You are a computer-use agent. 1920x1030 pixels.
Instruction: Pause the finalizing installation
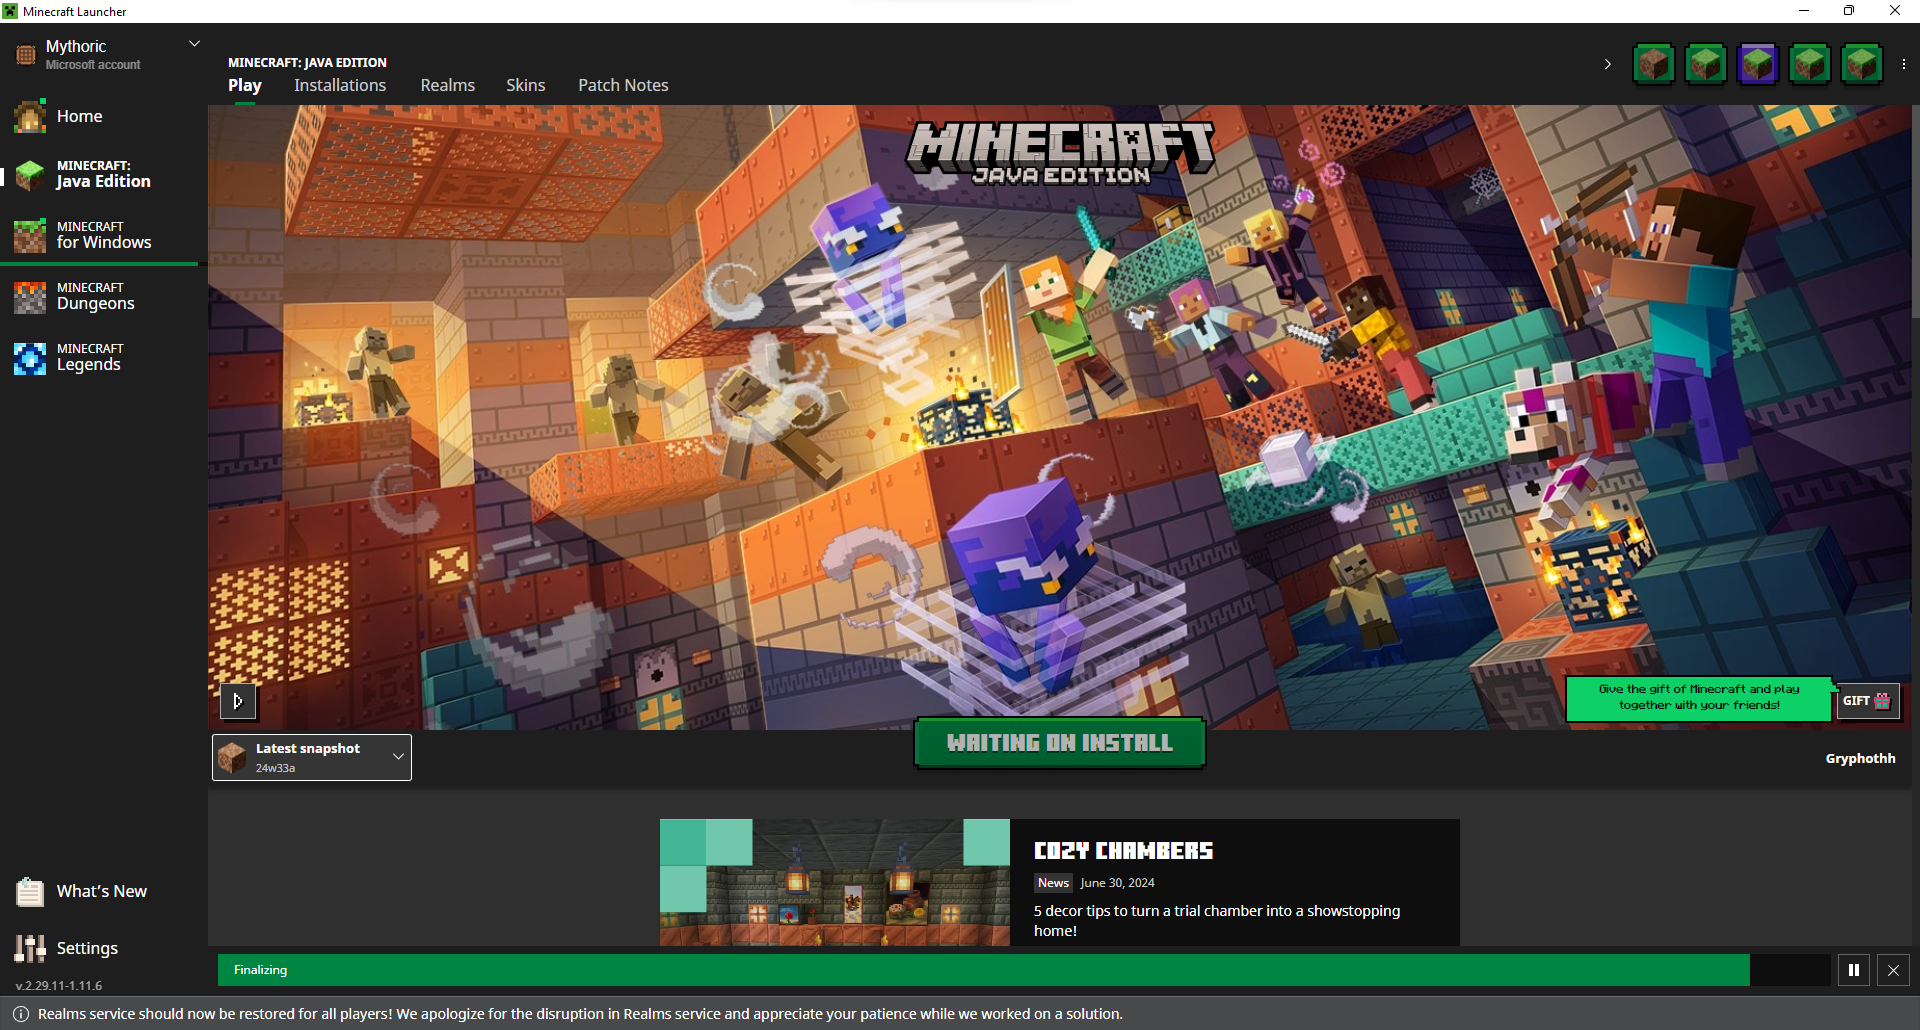tap(1853, 970)
